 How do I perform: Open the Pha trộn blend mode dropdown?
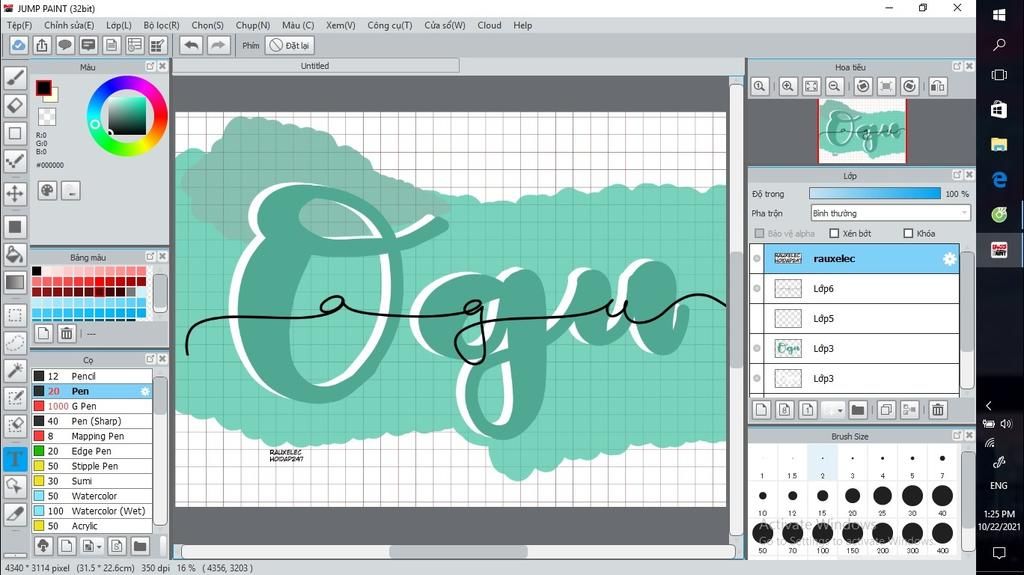(x=890, y=213)
